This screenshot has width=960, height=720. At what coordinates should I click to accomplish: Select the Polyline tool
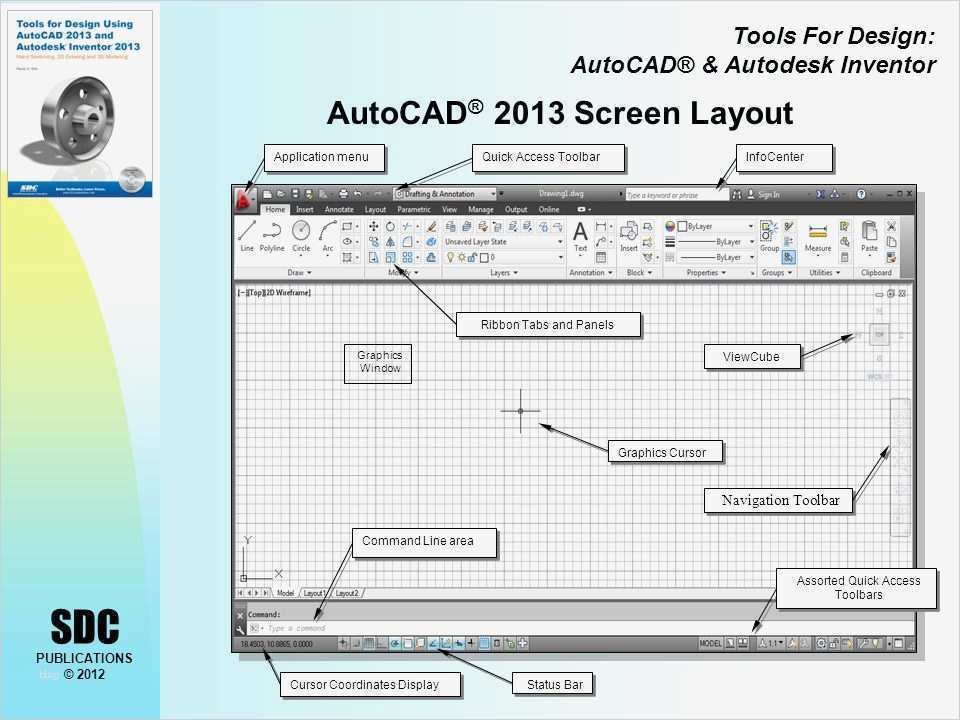272,236
